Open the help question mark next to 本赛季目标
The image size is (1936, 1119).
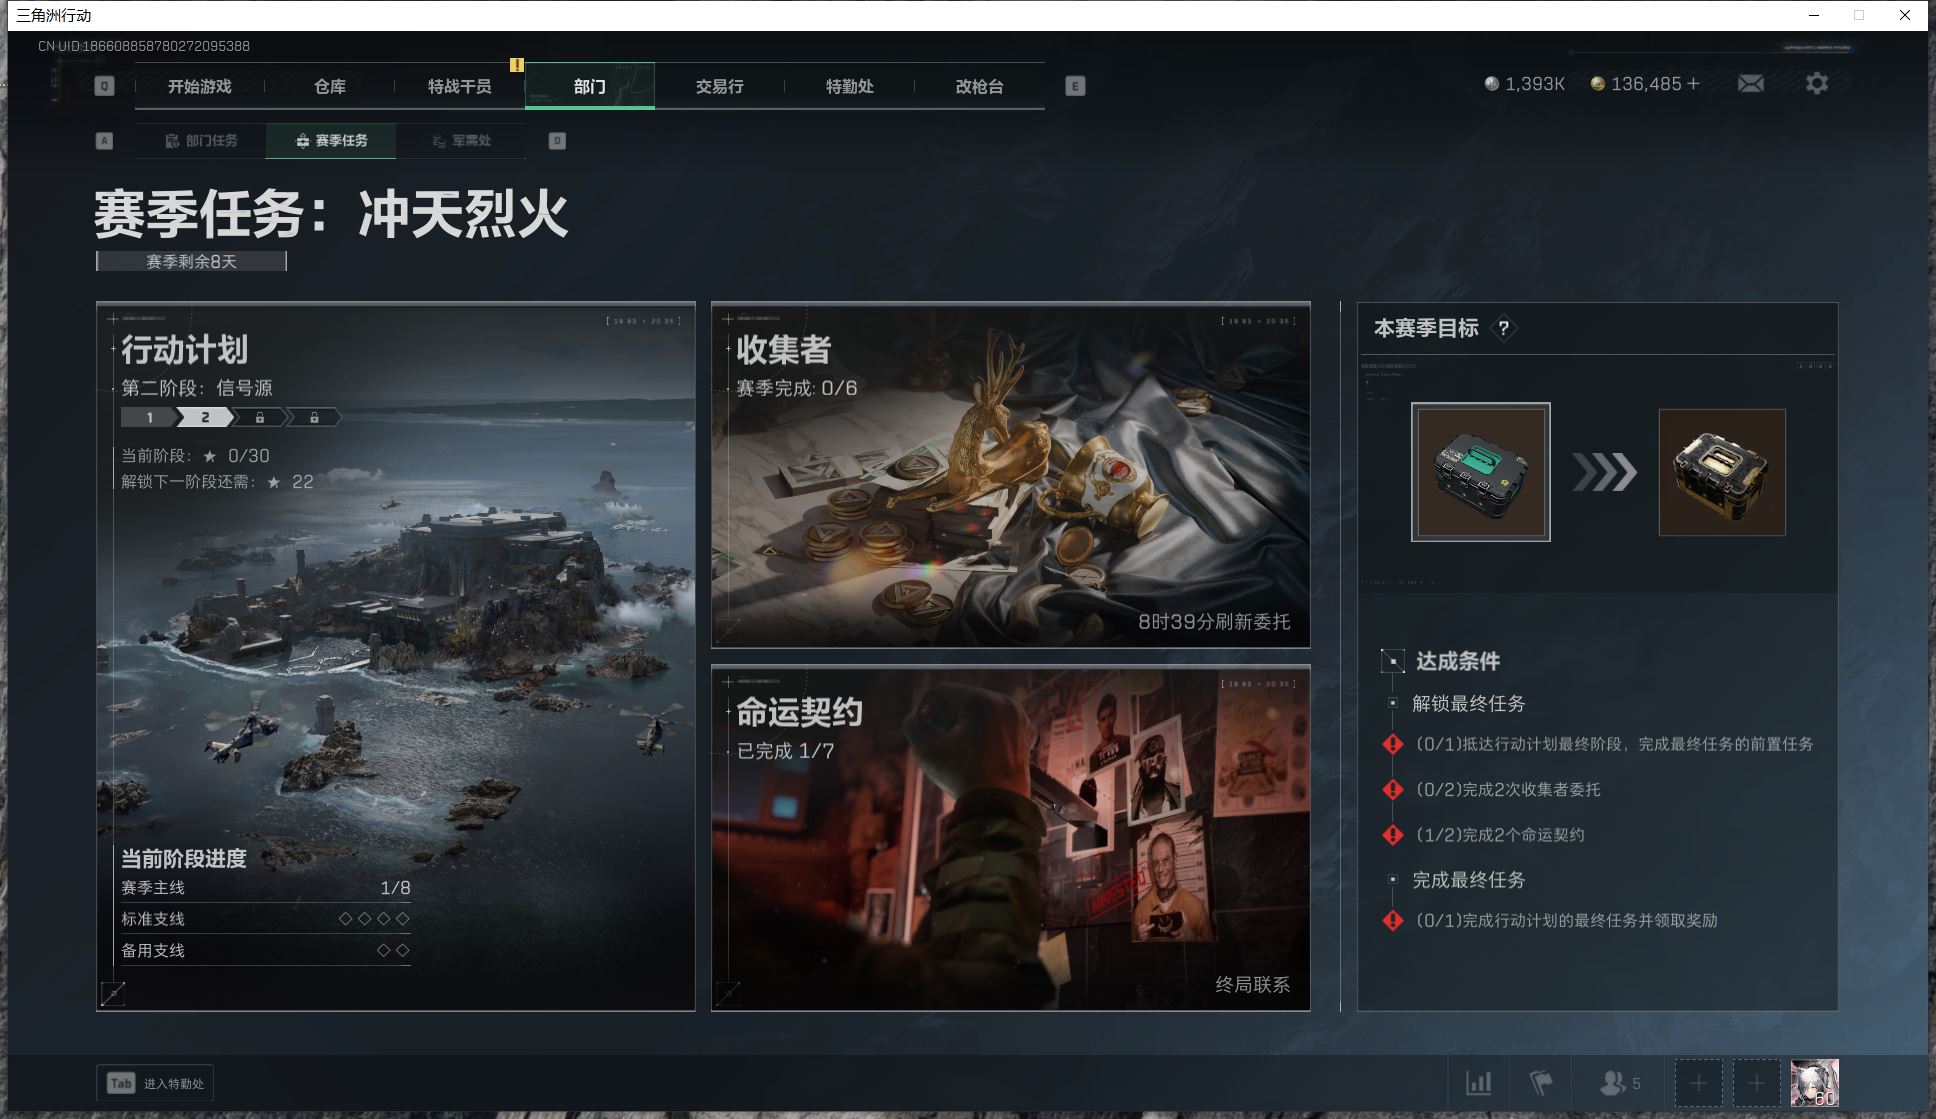pos(1503,328)
